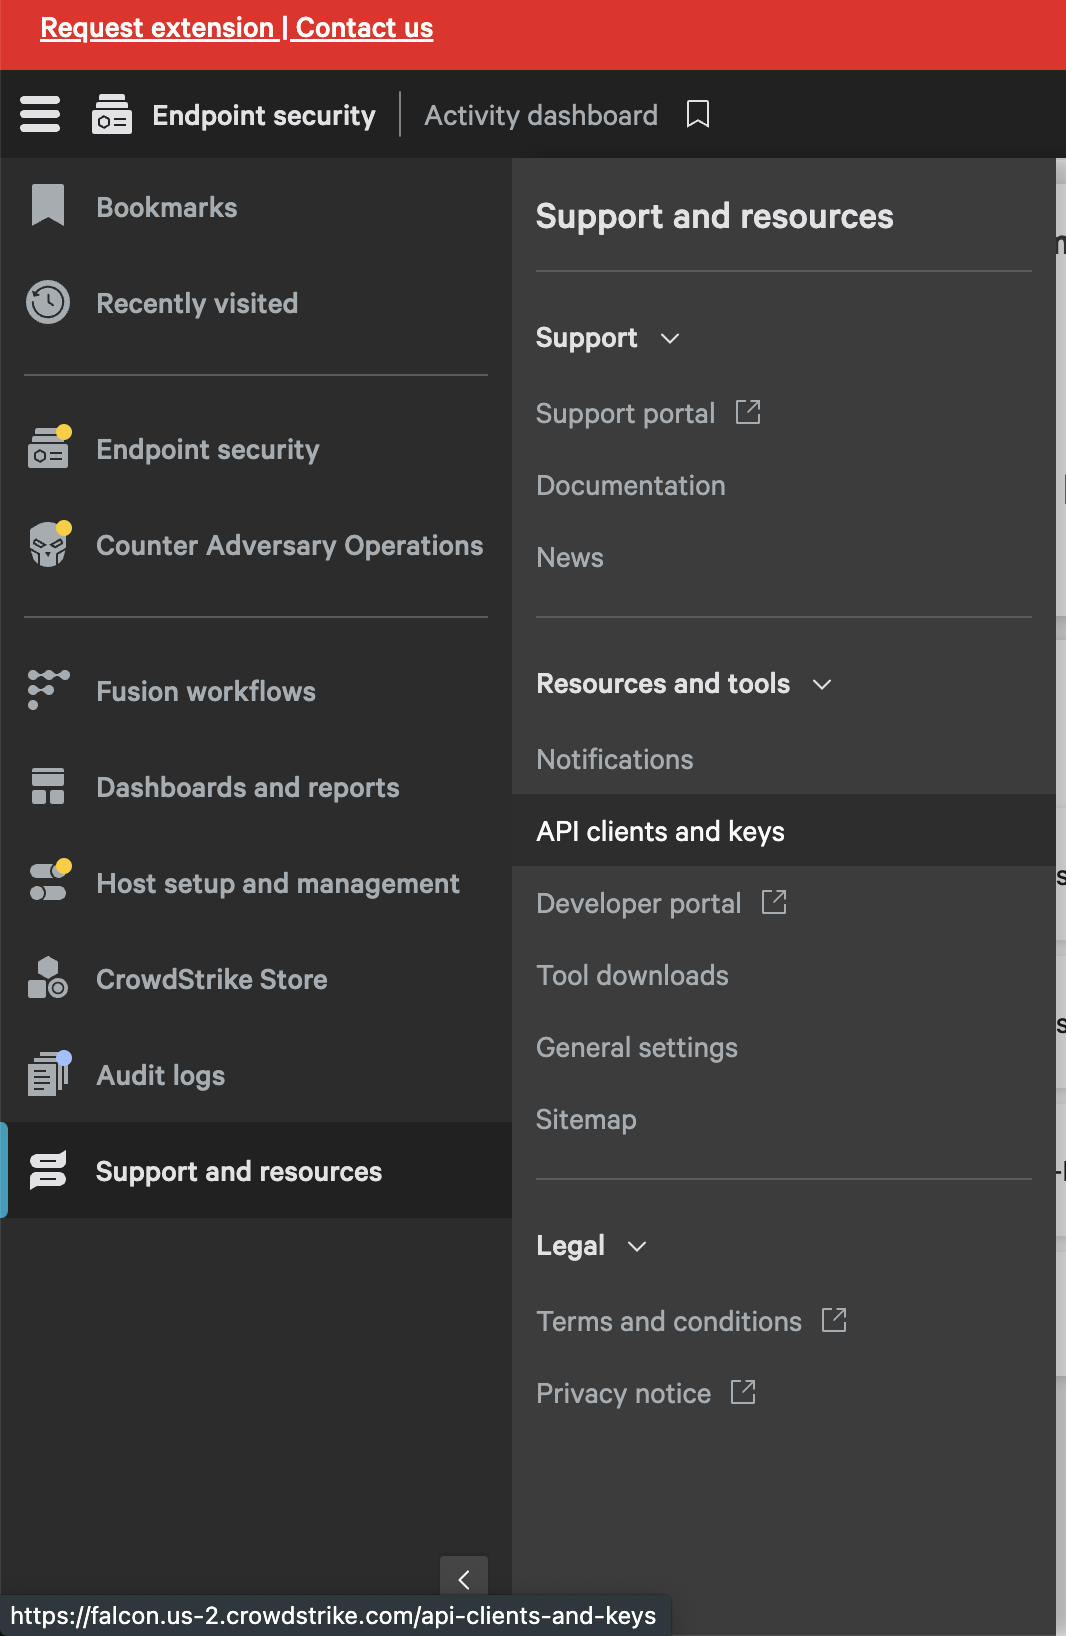This screenshot has width=1066, height=1636.
Task: Open API clients and keys
Action: point(660,831)
